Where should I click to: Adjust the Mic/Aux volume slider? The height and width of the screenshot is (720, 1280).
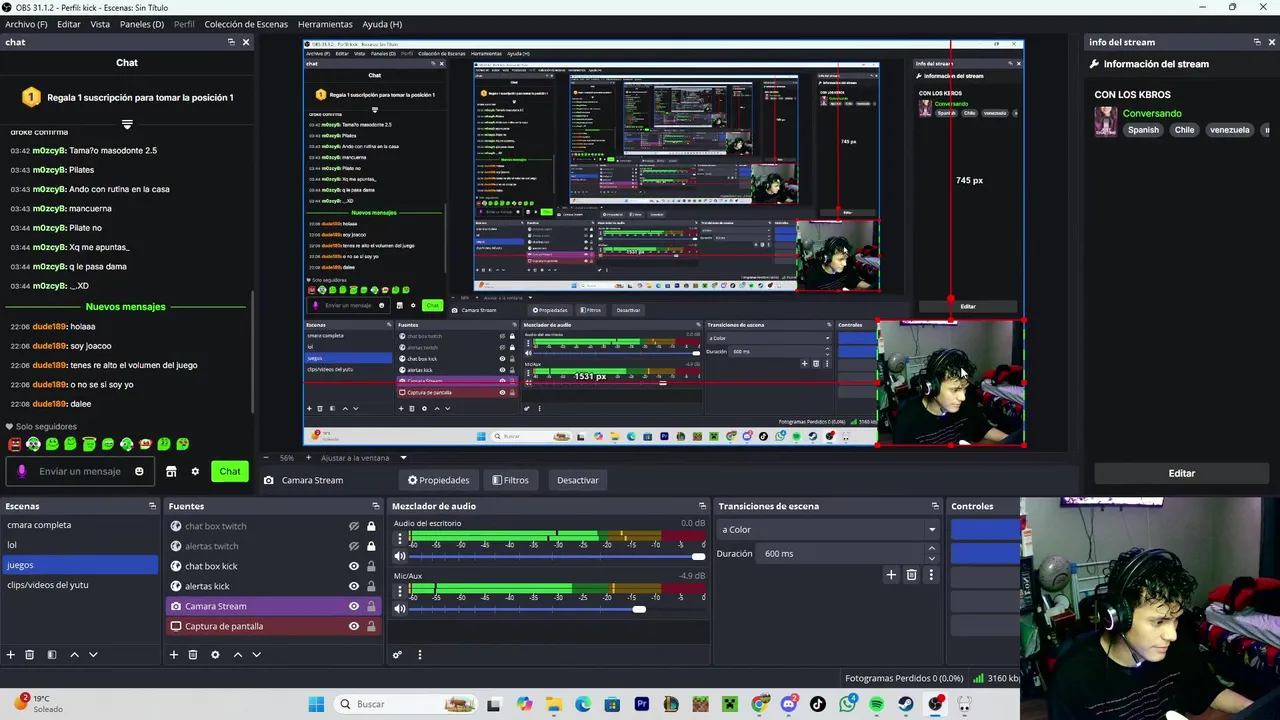tap(639, 609)
